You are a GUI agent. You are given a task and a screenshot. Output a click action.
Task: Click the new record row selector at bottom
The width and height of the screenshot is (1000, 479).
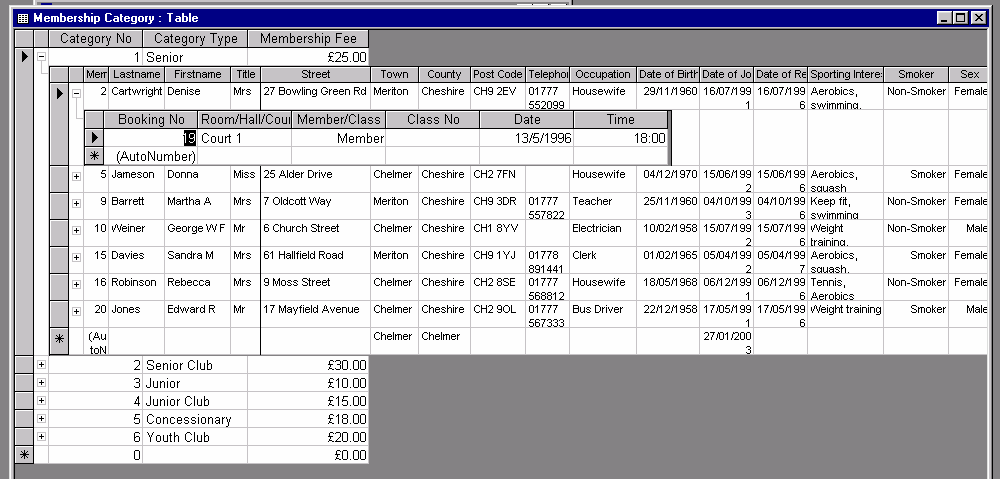[x=24, y=455]
